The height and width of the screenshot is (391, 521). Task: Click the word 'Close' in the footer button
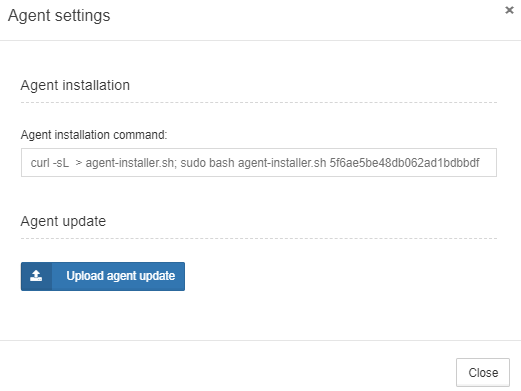tap(483, 373)
